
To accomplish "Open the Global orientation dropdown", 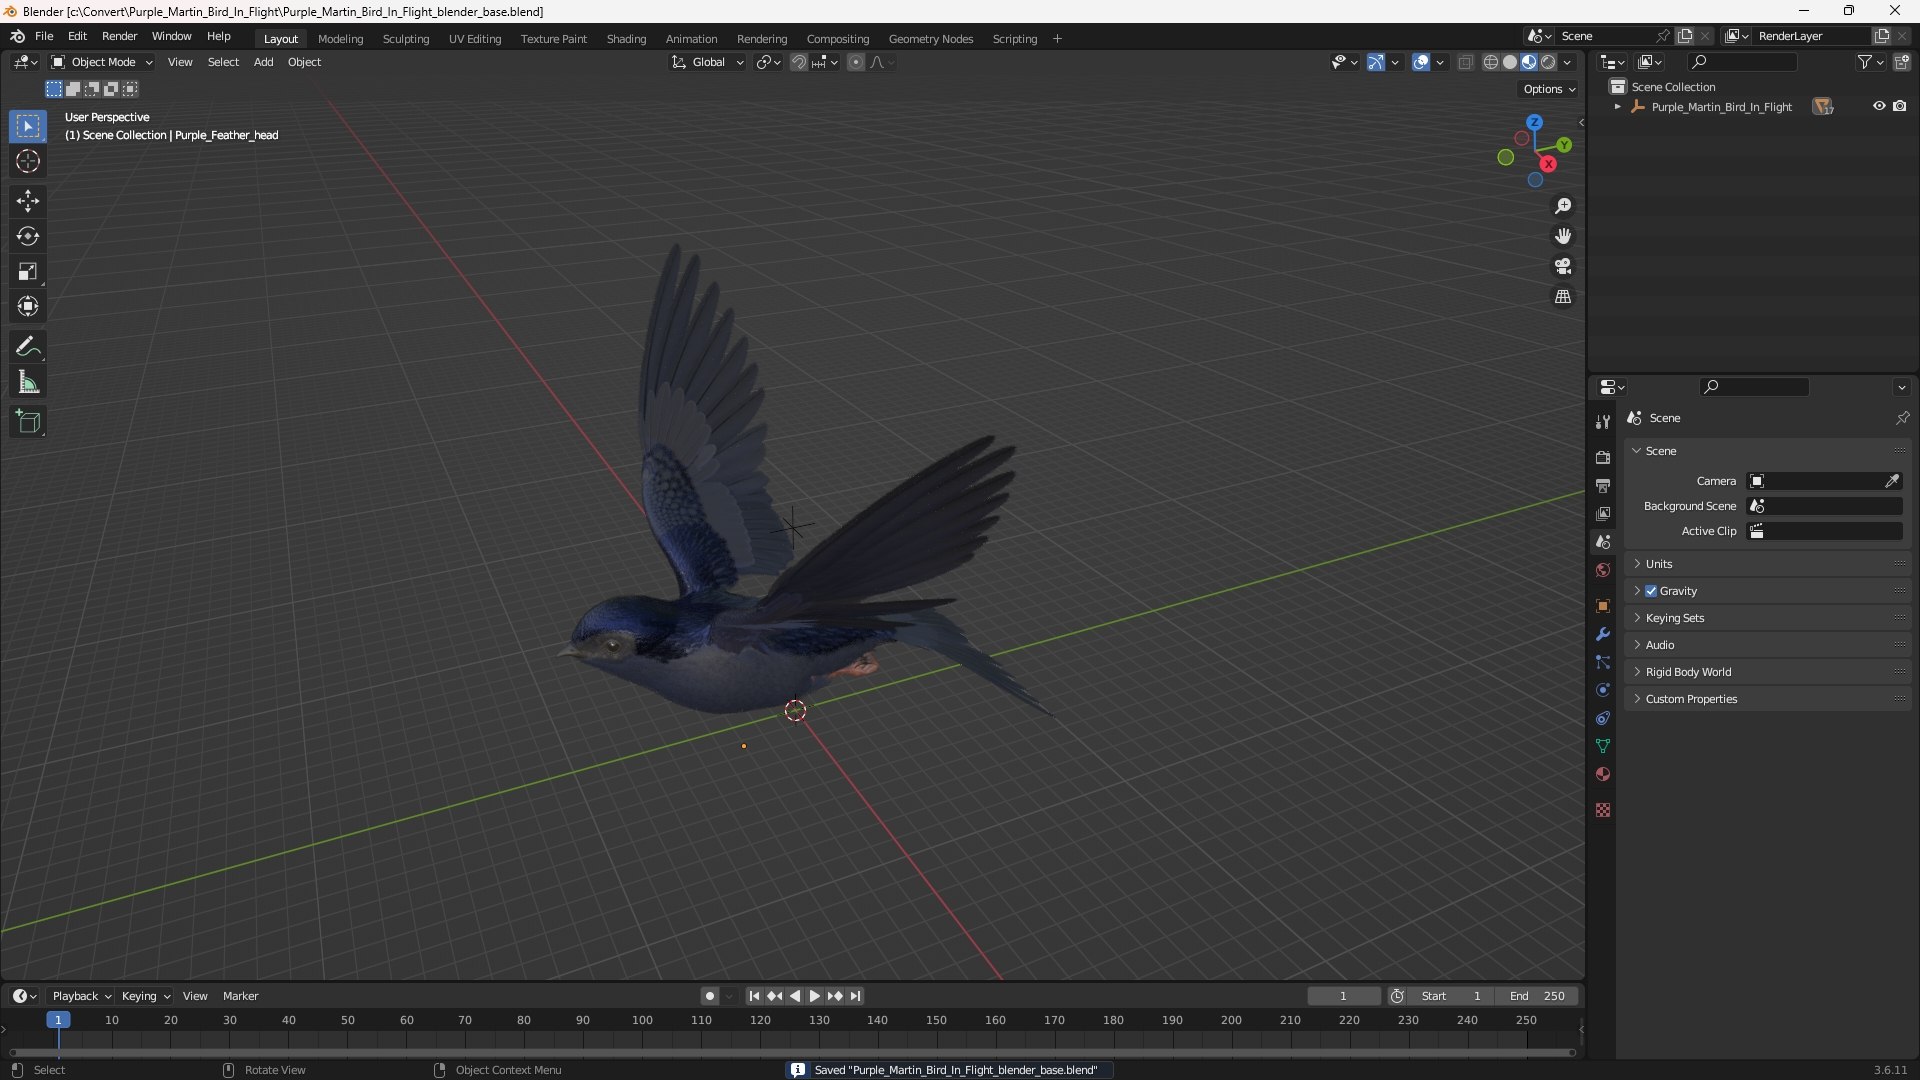I will click(x=708, y=62).
